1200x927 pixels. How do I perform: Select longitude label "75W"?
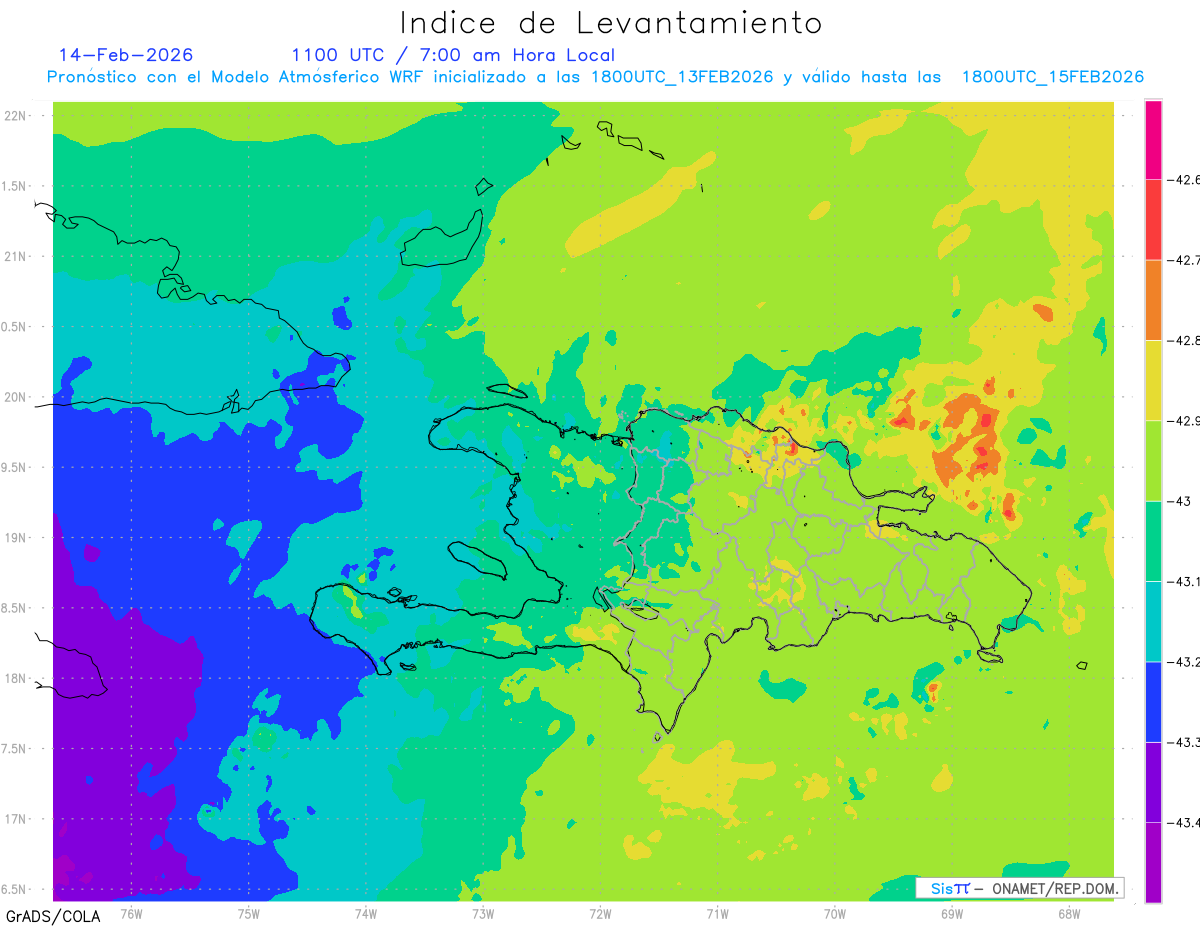[x=249, y=913]
